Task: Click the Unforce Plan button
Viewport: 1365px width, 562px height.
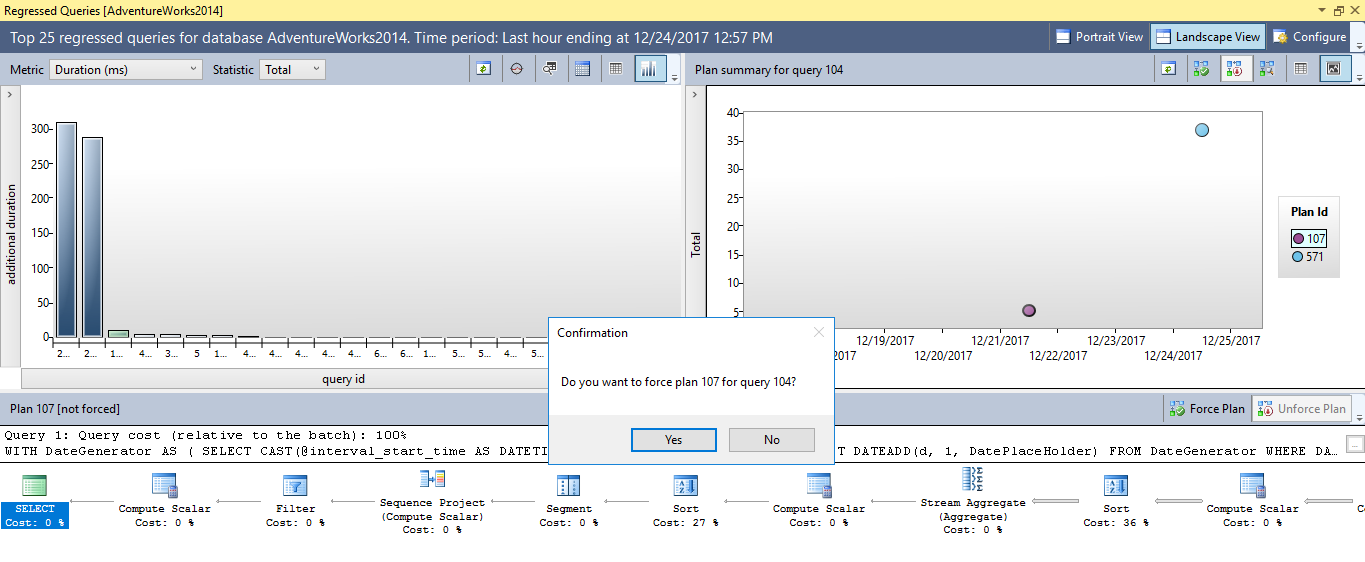Action: point(1302,409)
